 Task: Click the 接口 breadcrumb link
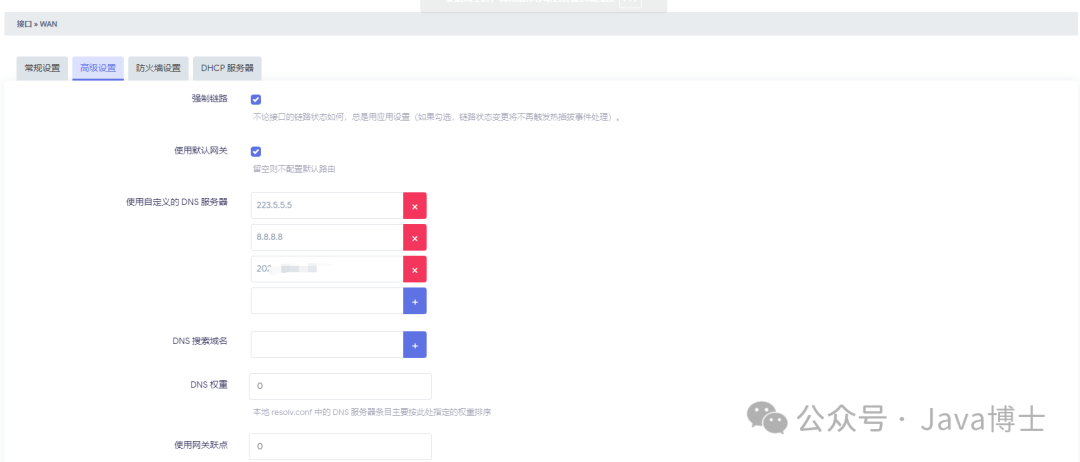coord(23,23)
